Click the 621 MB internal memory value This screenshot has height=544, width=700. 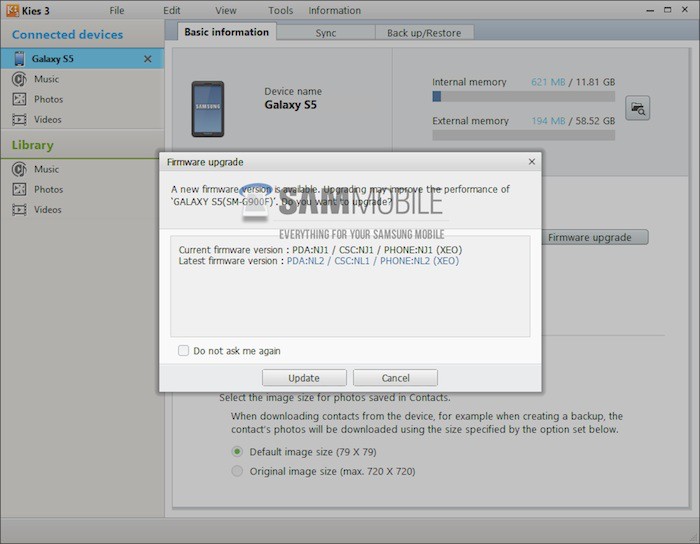(548, 82)
